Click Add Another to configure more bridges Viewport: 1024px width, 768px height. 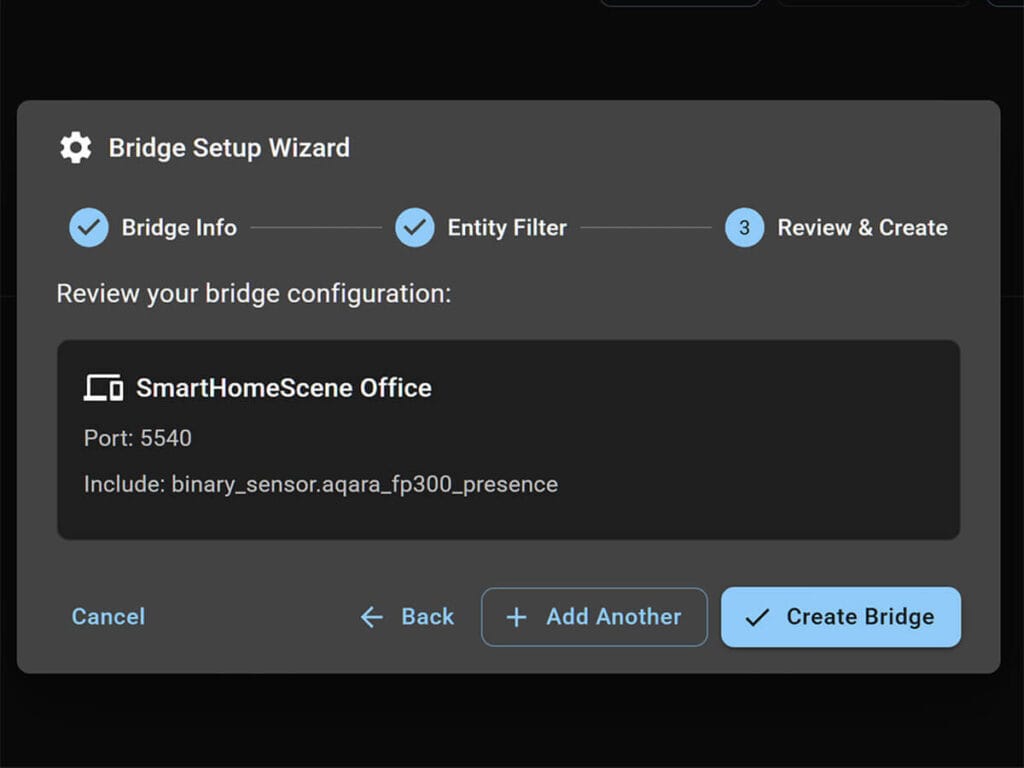tap(594, 617)
